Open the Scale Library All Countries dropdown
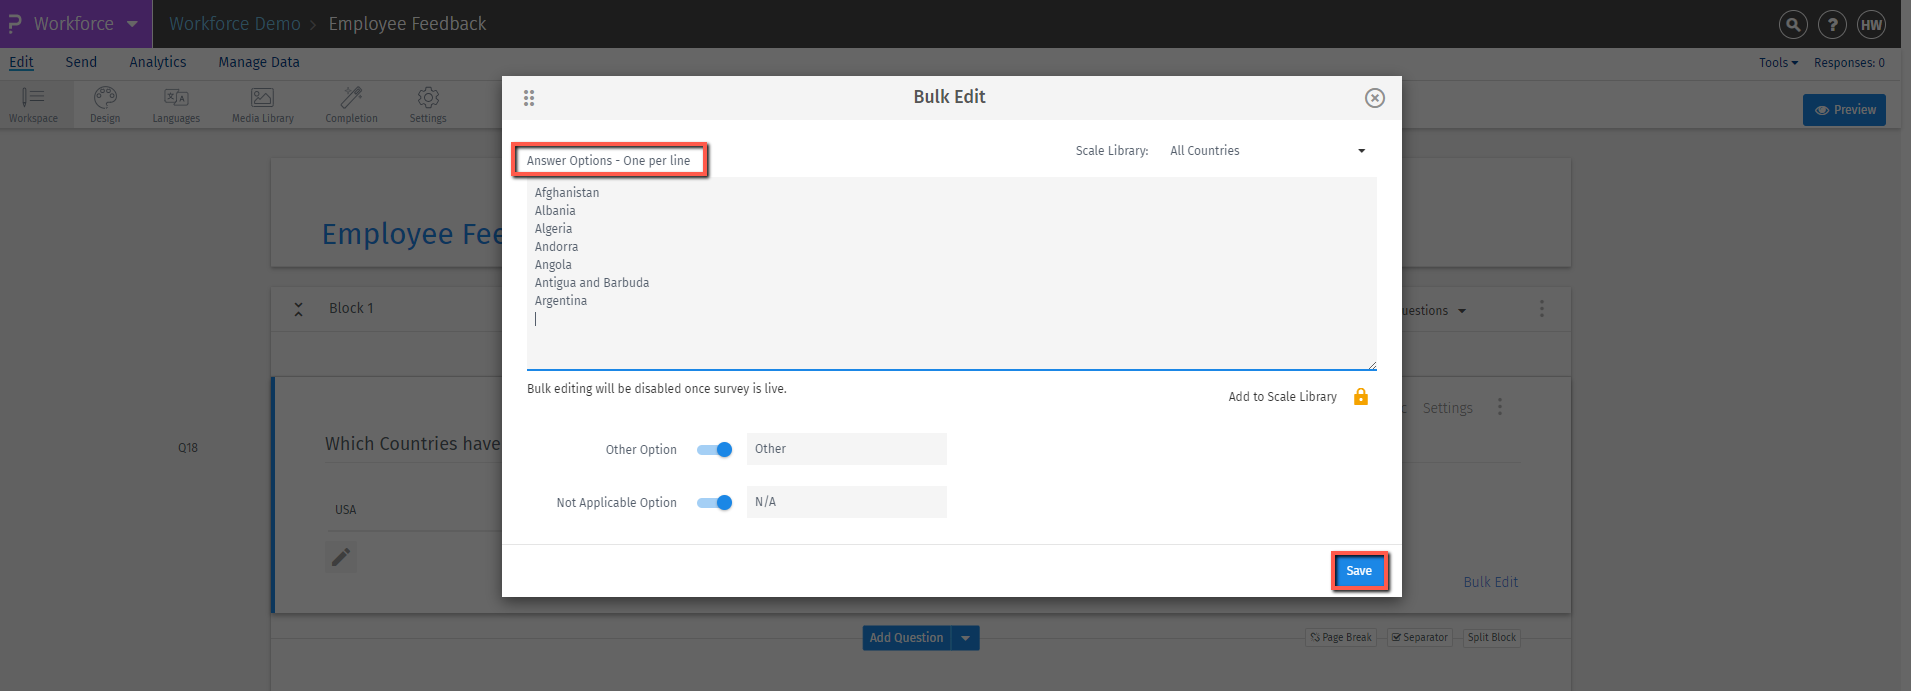The height and width of the screenshot is (691, 1911). coord(1267,151)
